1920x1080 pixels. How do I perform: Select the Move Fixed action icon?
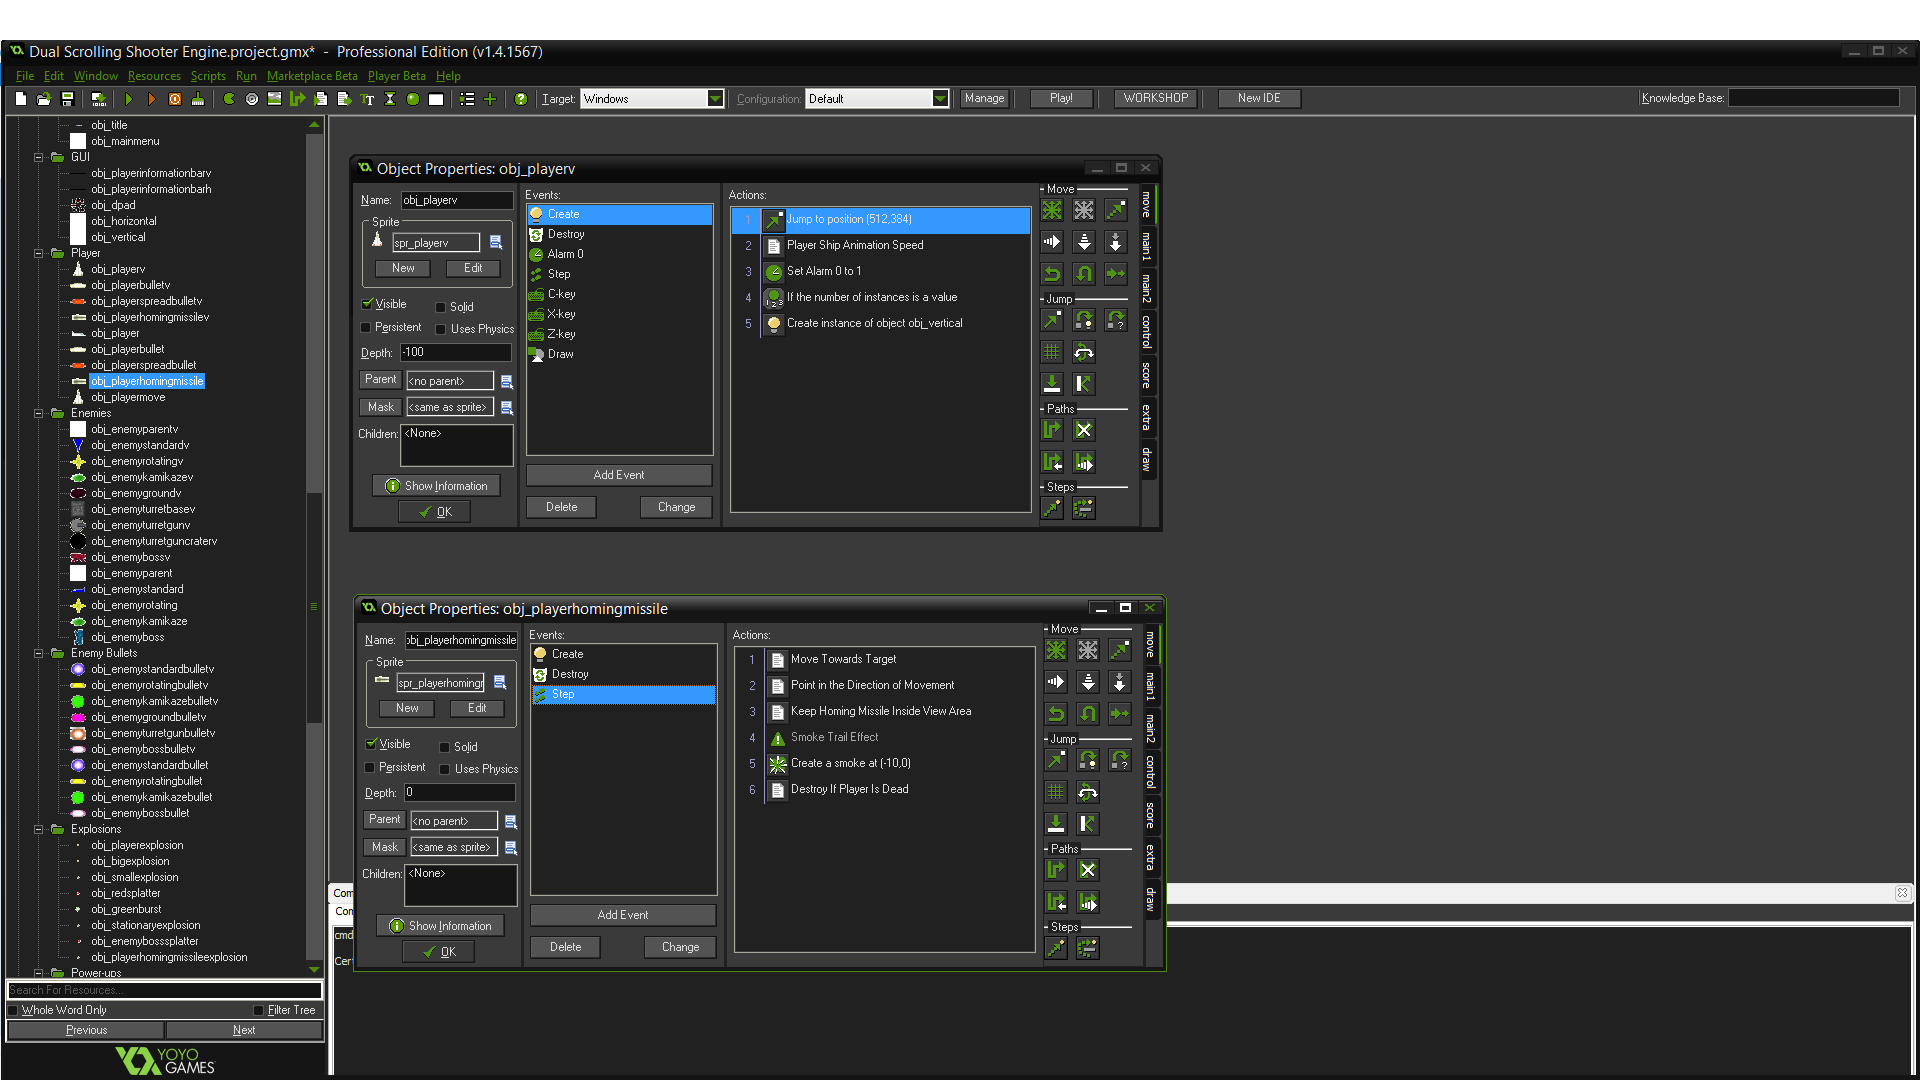tap(1051, 210)
